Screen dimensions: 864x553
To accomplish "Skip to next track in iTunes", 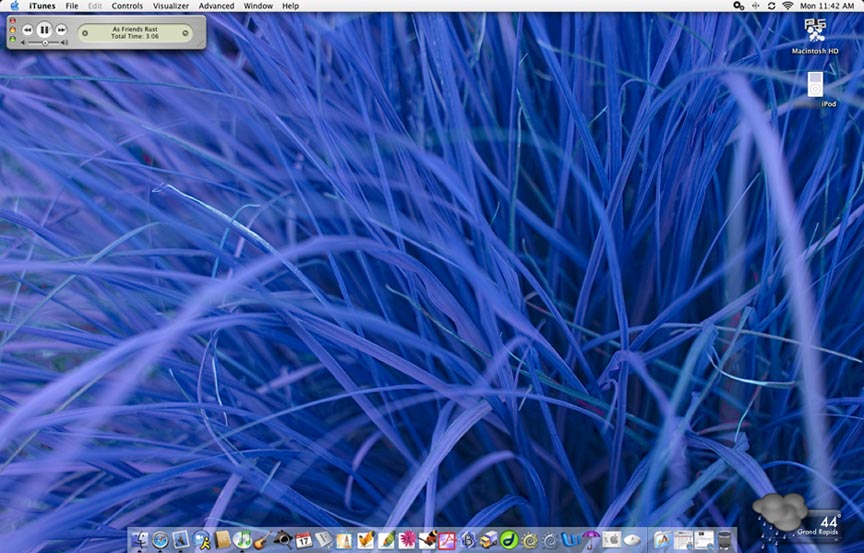I will coord(61,30).
